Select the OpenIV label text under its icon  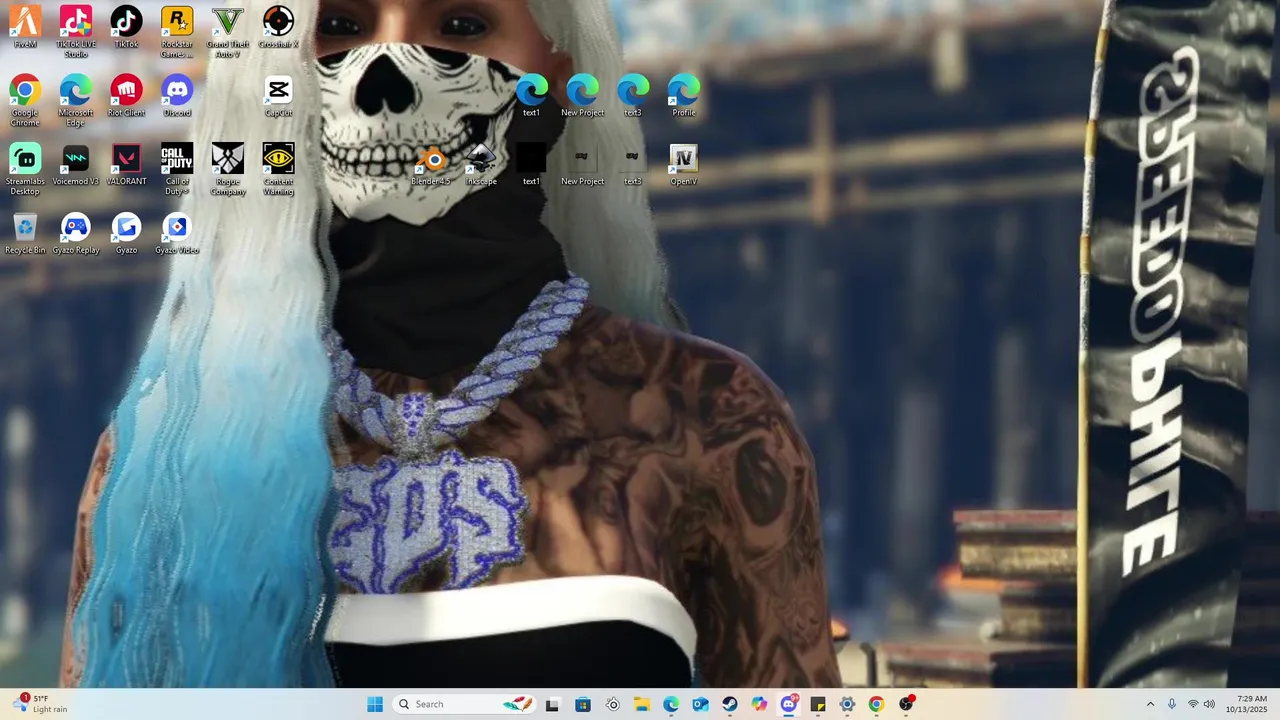(683, 181)
